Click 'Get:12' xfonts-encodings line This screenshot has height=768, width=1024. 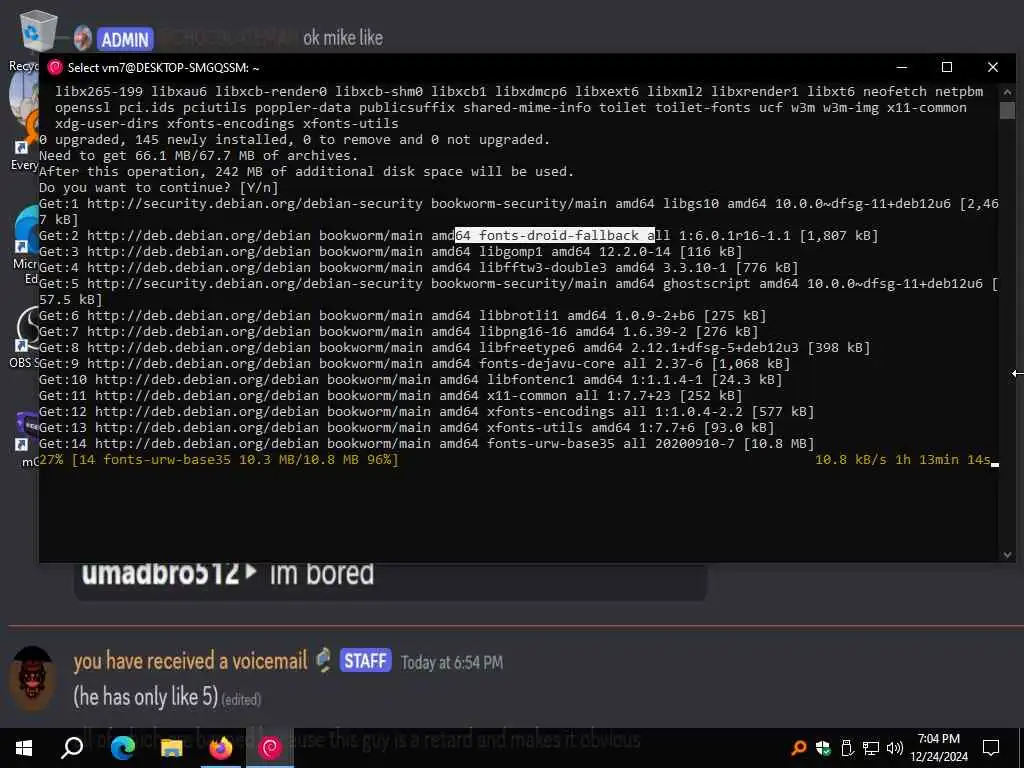click(426, 411)
